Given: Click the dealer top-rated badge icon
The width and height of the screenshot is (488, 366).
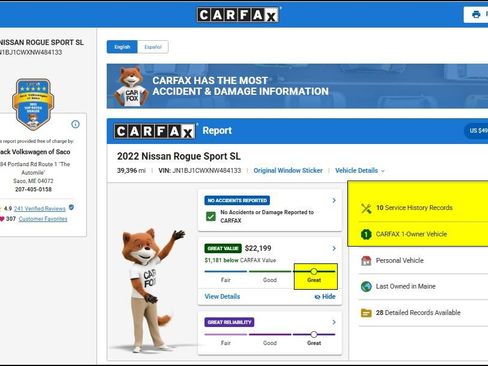Looking at the screenshot, I should [x=33, y=104].
